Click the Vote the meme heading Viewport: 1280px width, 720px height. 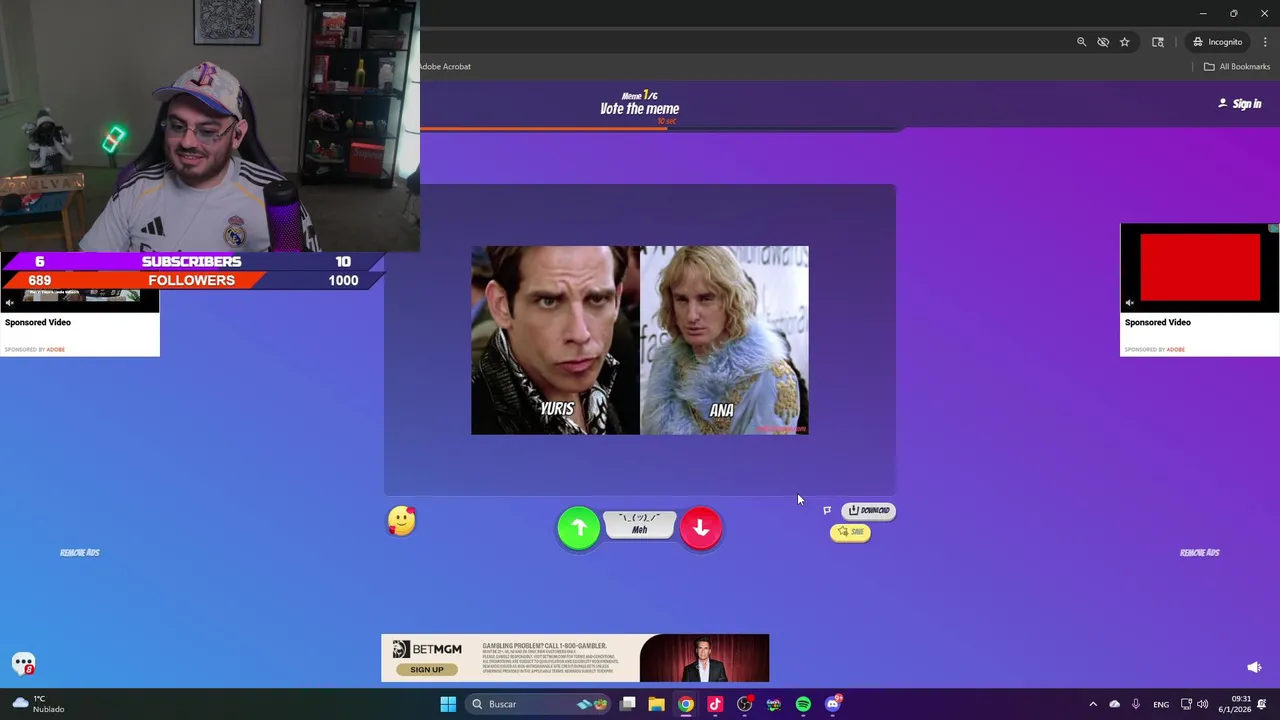(x=639, y=109)
